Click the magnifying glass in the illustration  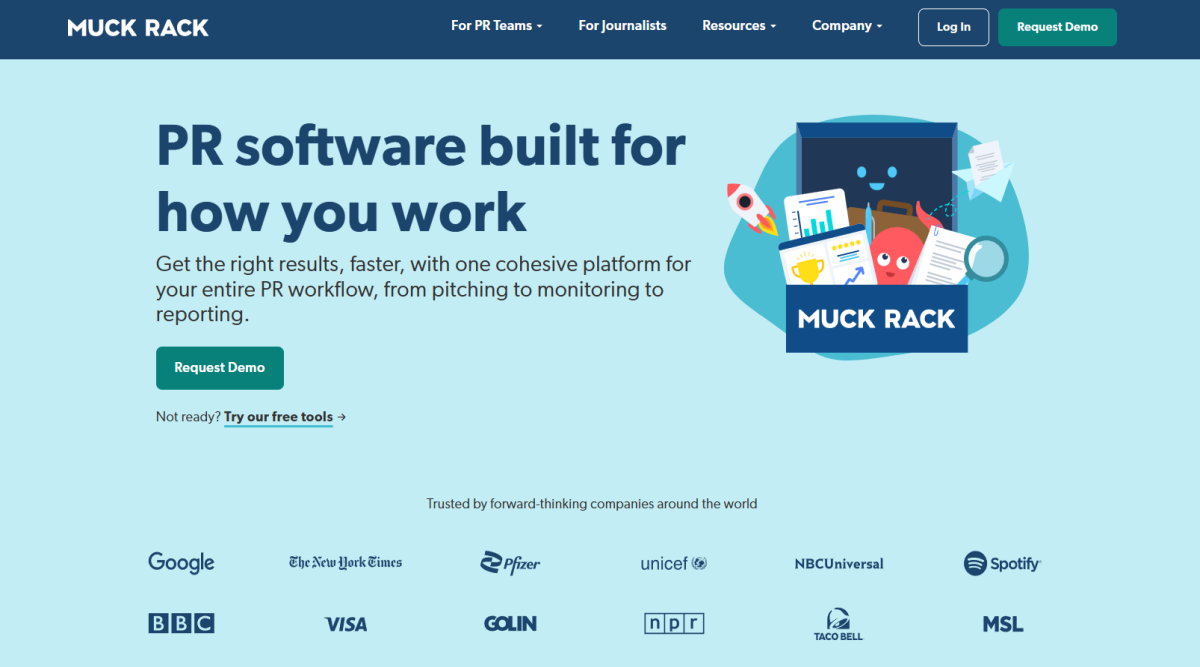pos(985,259)
